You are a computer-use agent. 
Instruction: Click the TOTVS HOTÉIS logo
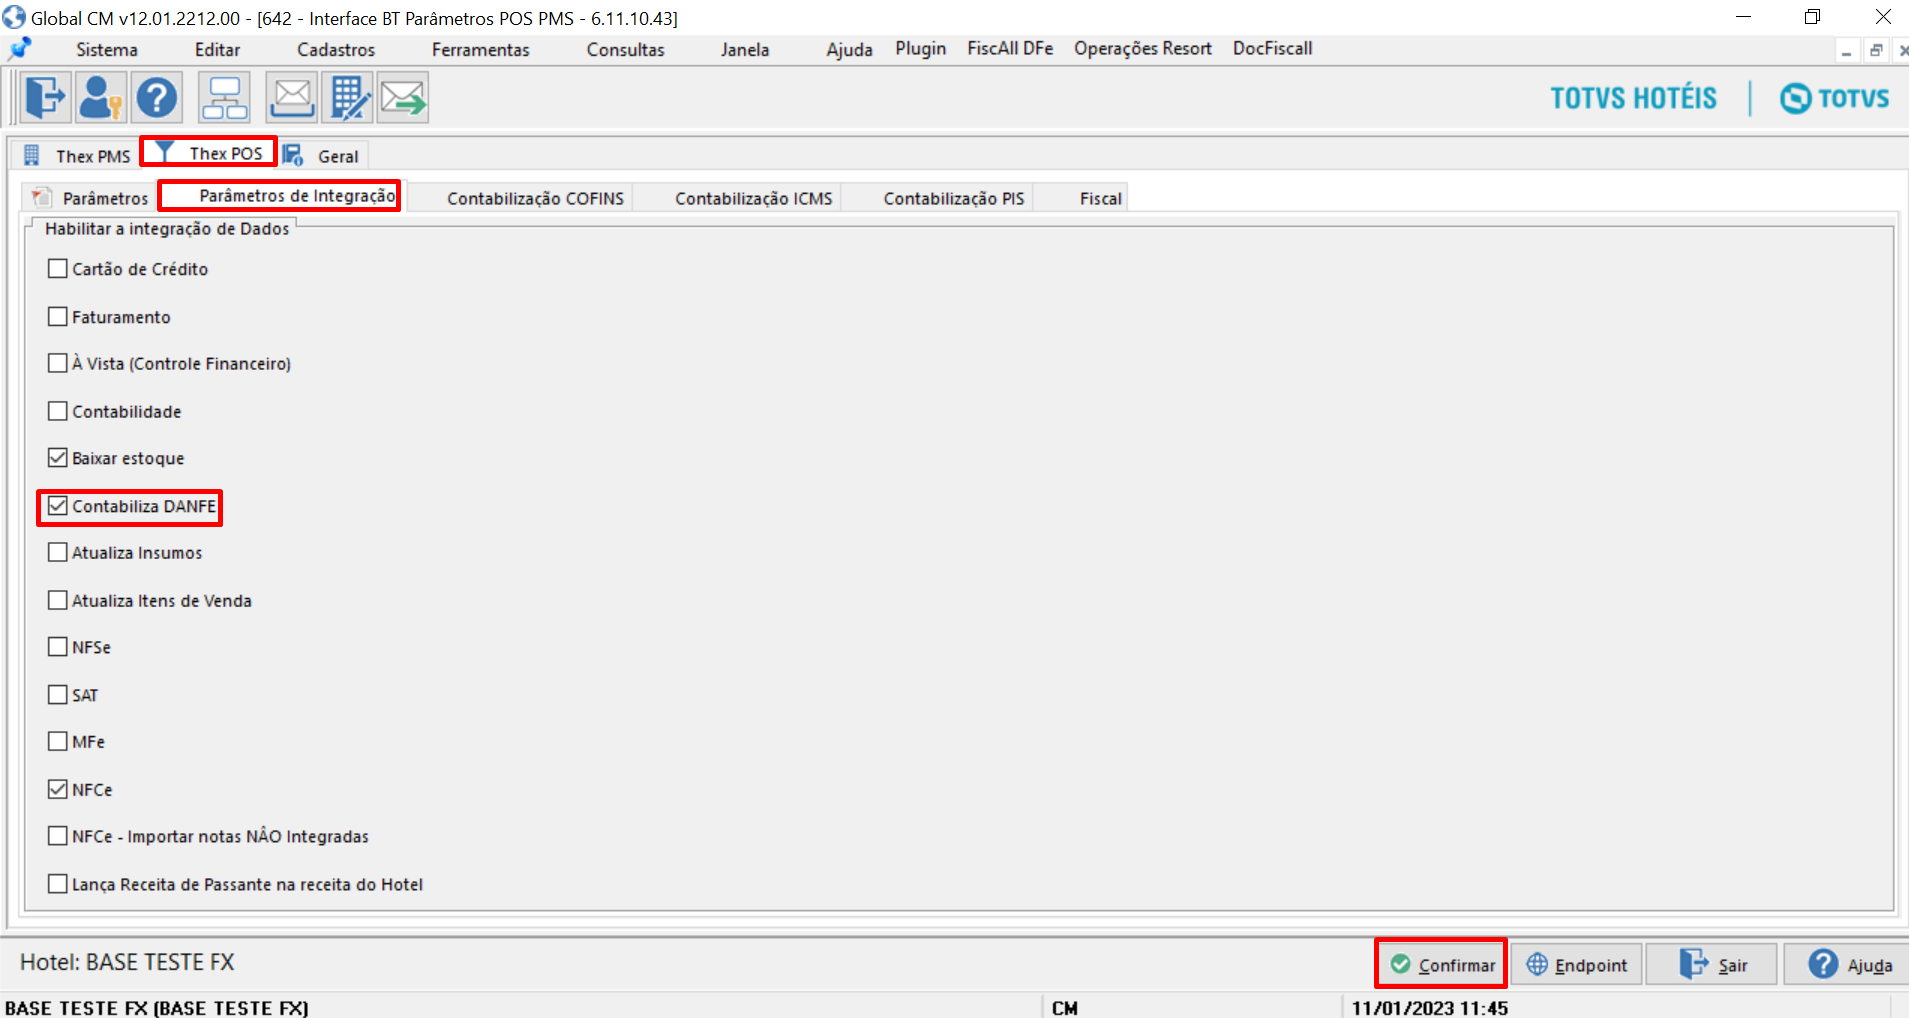pos(1633,98)
